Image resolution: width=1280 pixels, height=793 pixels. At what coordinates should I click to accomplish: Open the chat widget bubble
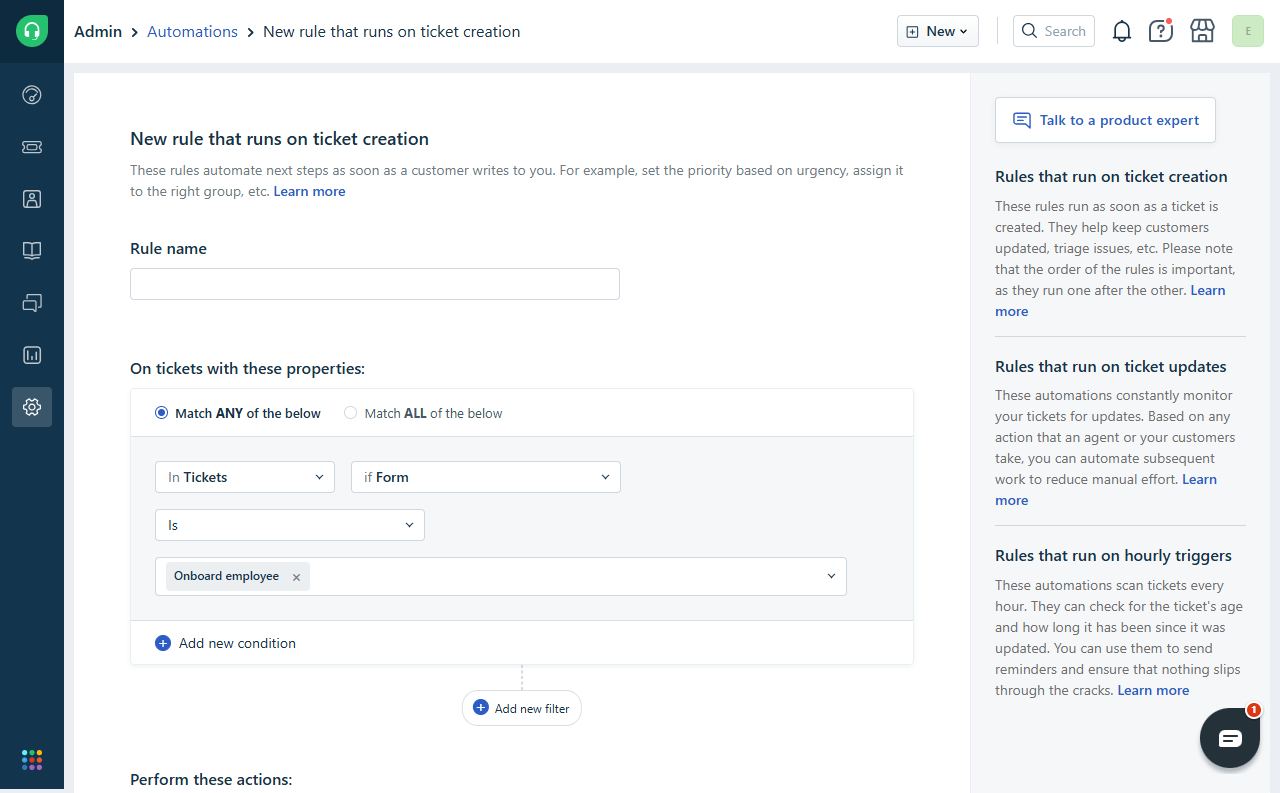[x=1230, y=738]
